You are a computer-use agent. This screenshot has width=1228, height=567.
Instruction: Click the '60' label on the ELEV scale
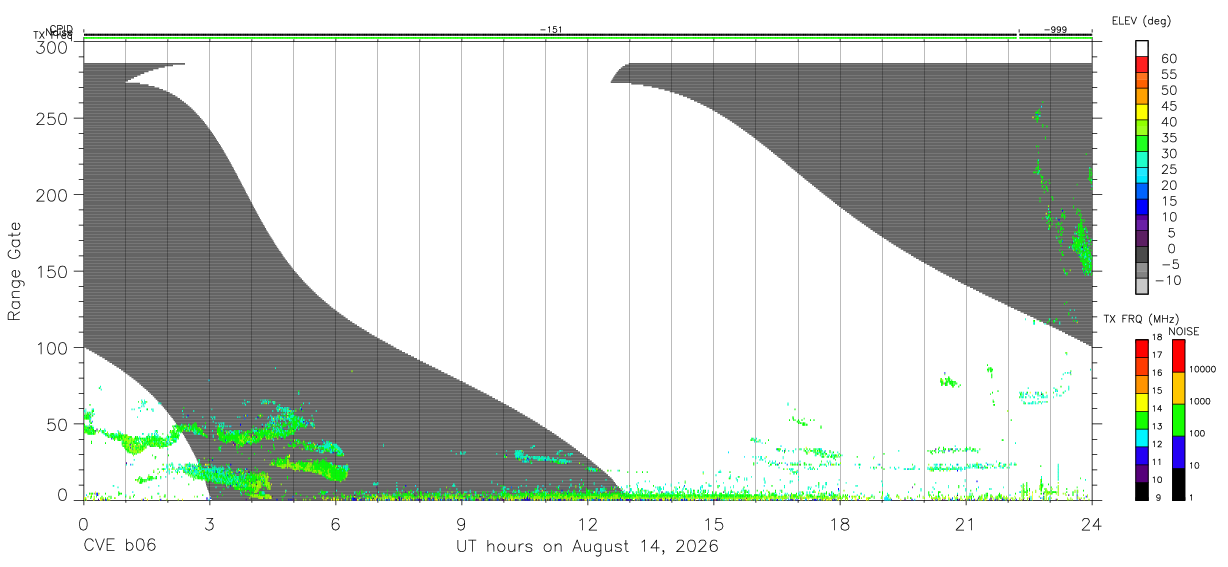[1169, 58]
